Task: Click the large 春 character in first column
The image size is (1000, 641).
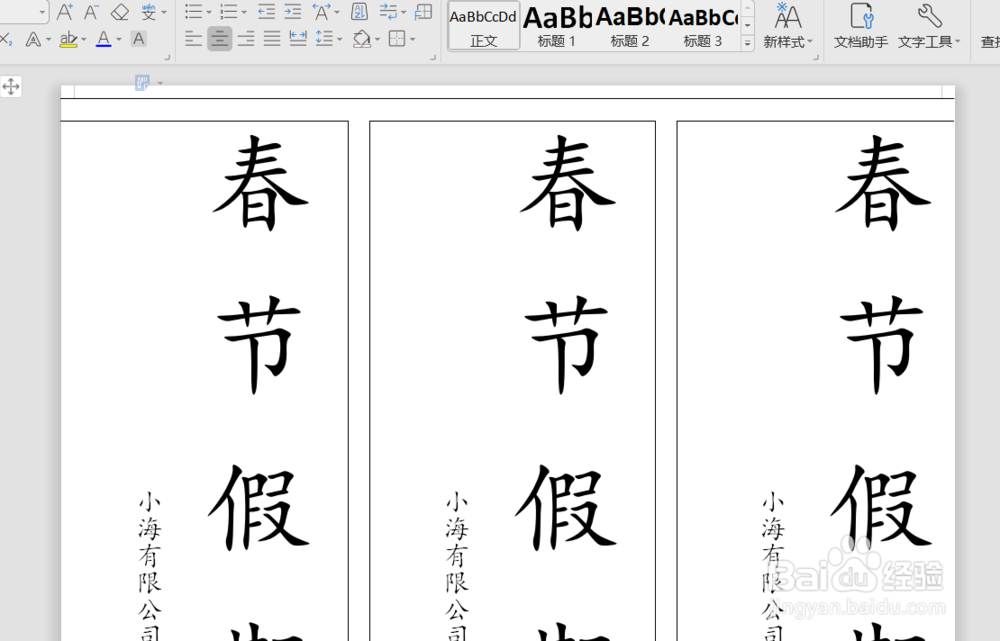Action: point(260,183)
